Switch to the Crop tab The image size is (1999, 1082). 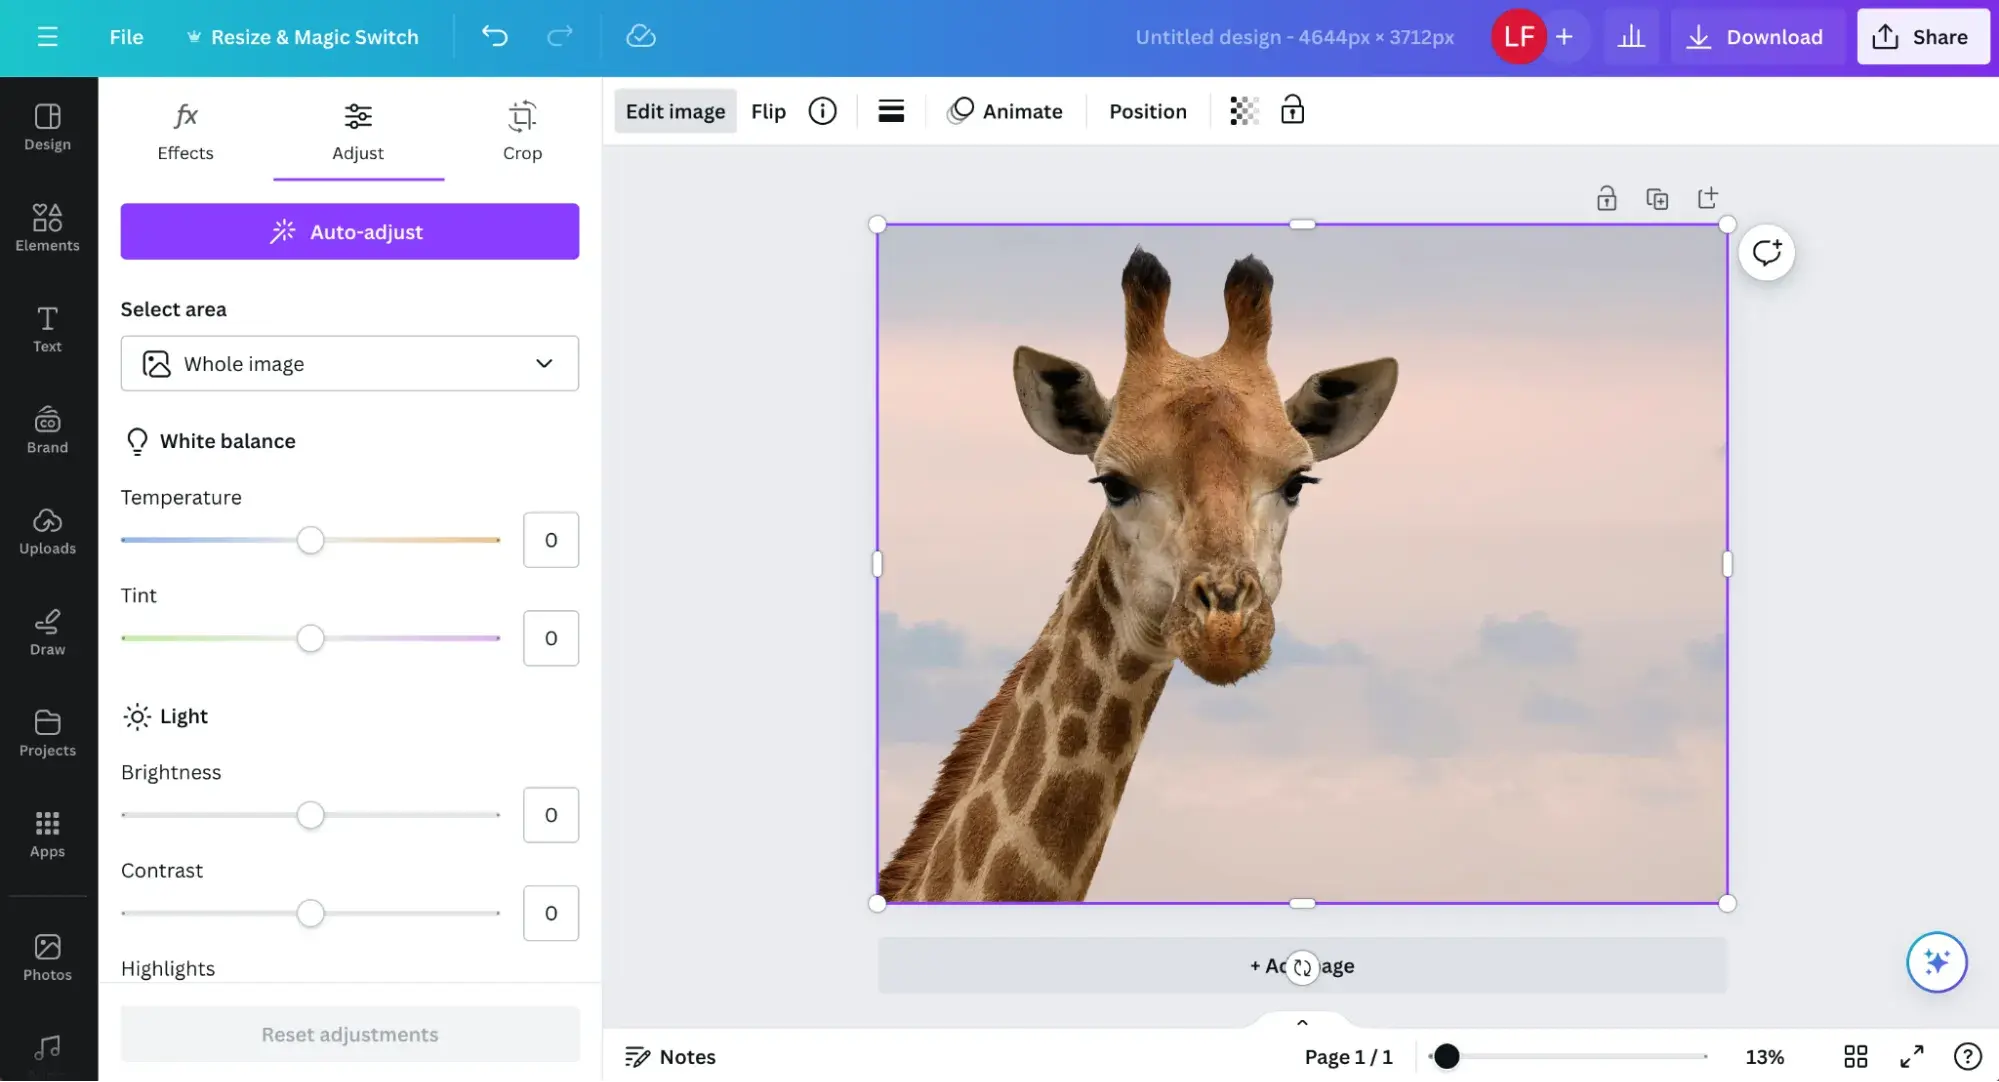(x=522, y=132)
